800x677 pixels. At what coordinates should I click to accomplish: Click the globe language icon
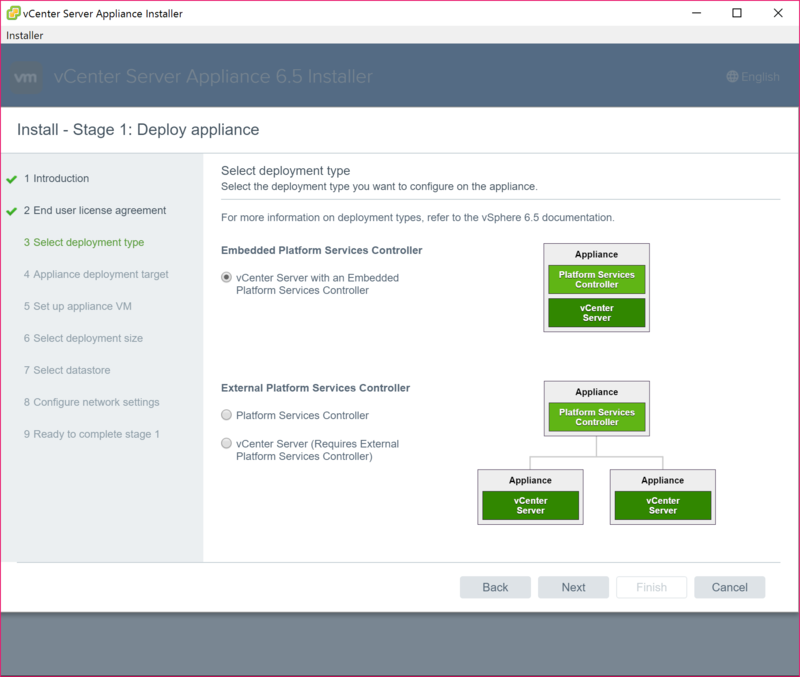pyautogui.click(x=732, y=77)
